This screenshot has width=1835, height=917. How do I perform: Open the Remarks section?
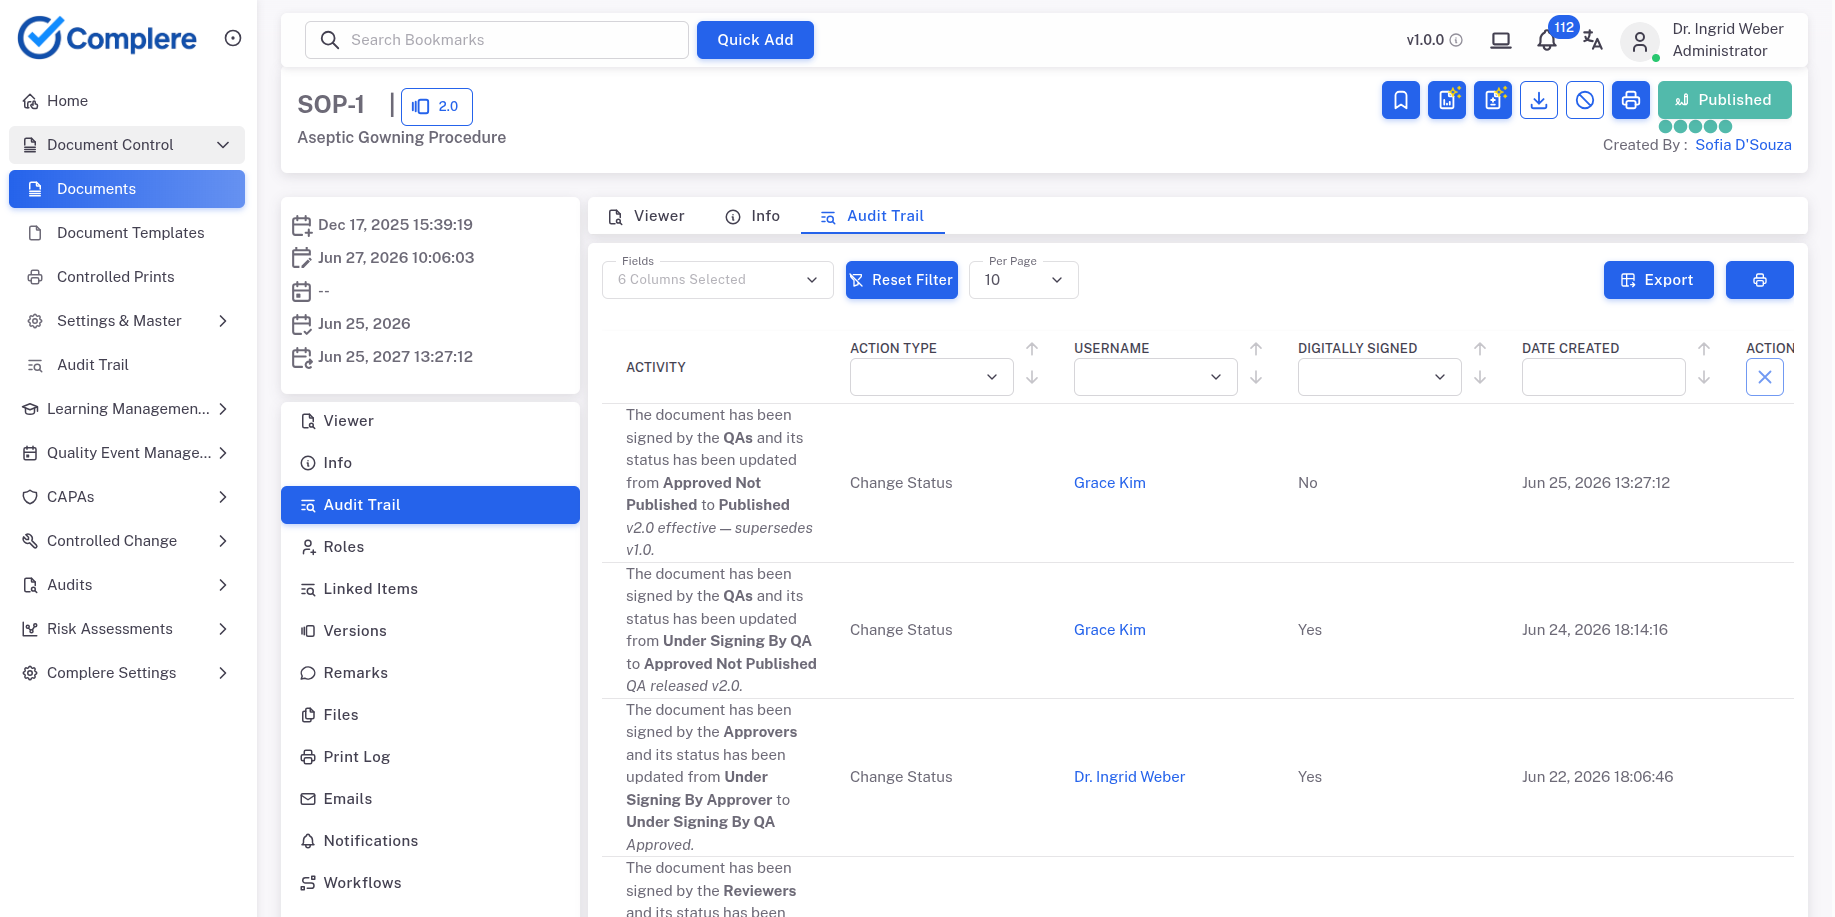(x=430, y=673)
